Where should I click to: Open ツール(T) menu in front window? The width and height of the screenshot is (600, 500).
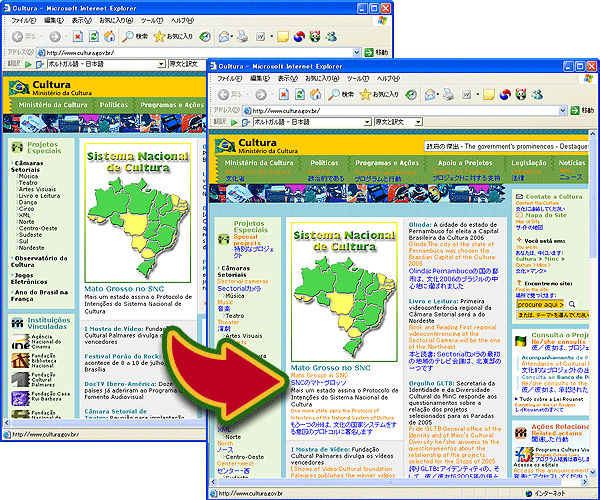tap(357, 78)
